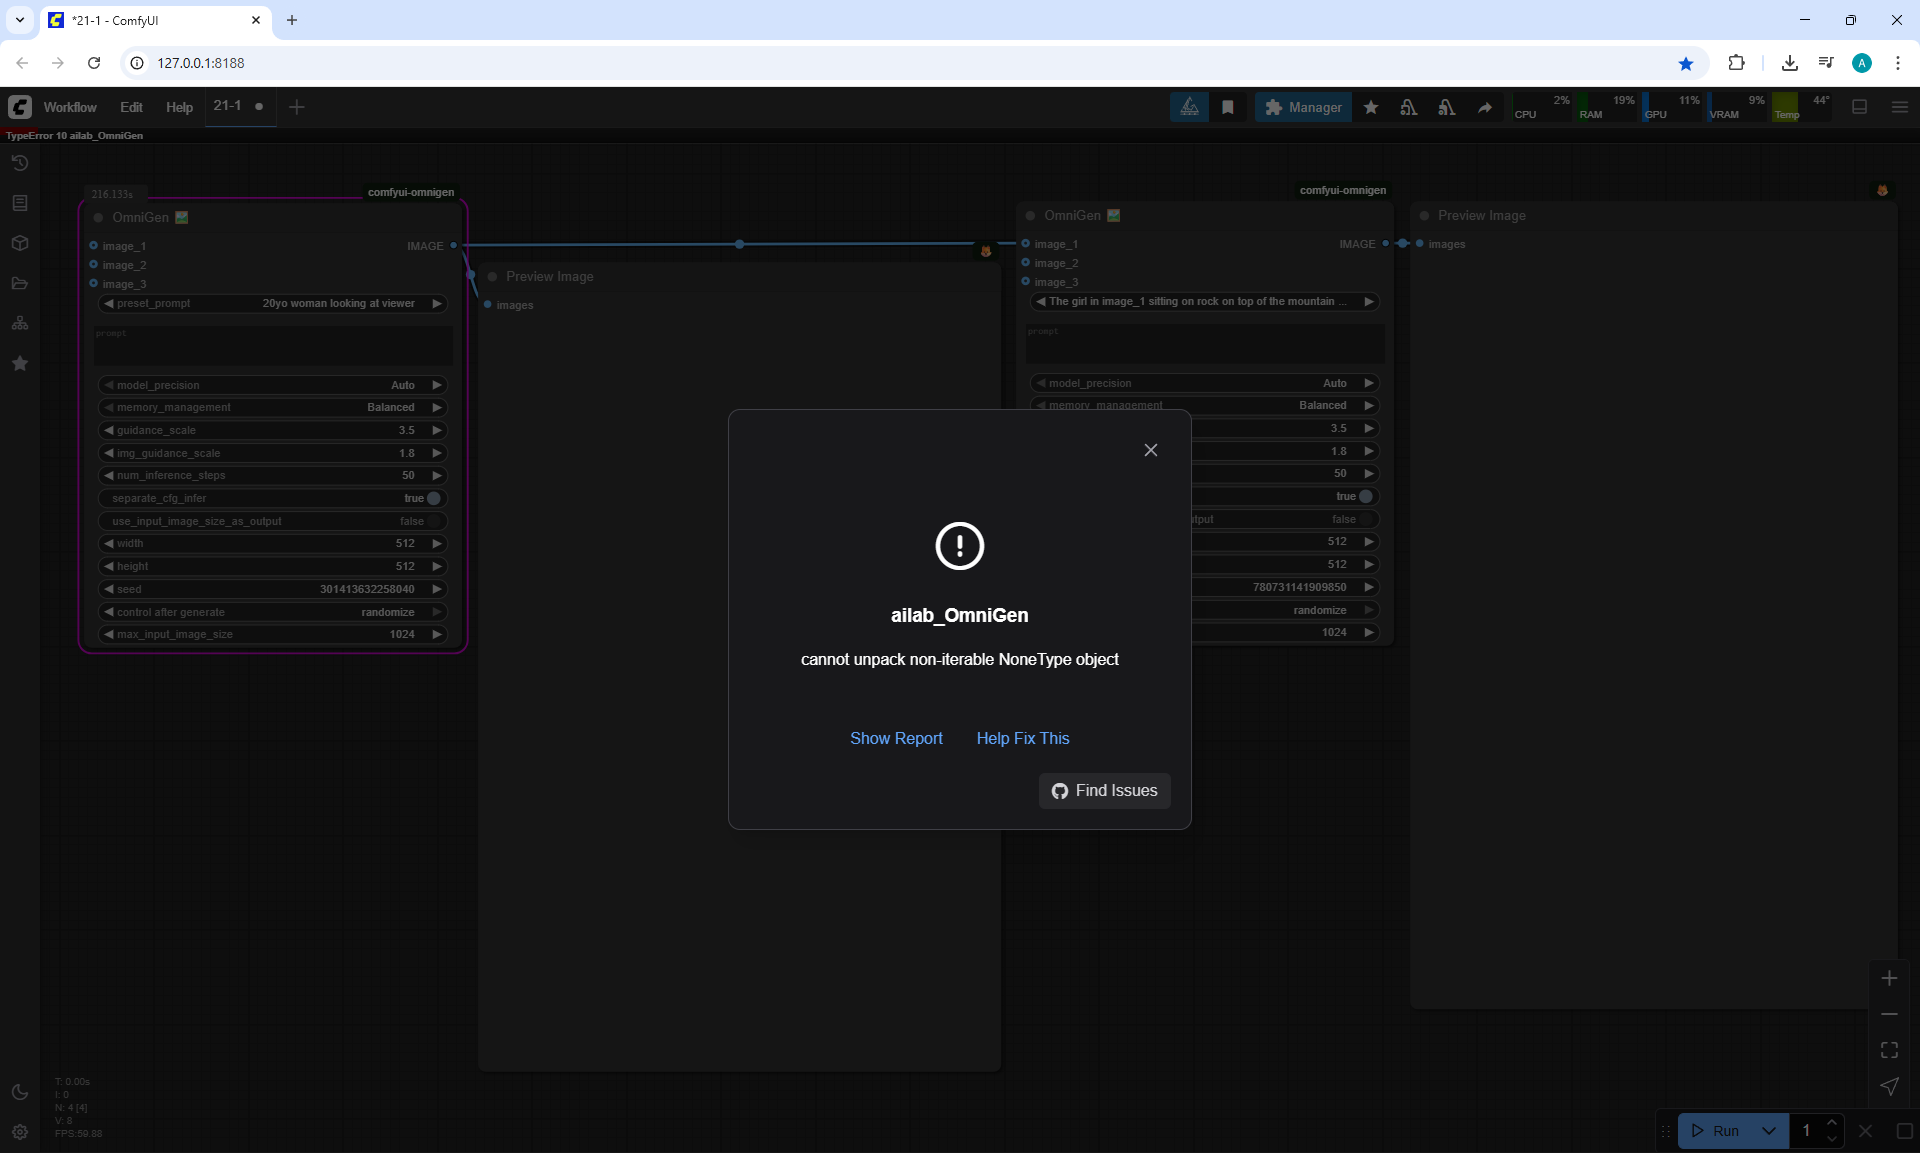
Task: Toggle separate_cfg_infer on left OmniGen node
Action: click(433, 498)
